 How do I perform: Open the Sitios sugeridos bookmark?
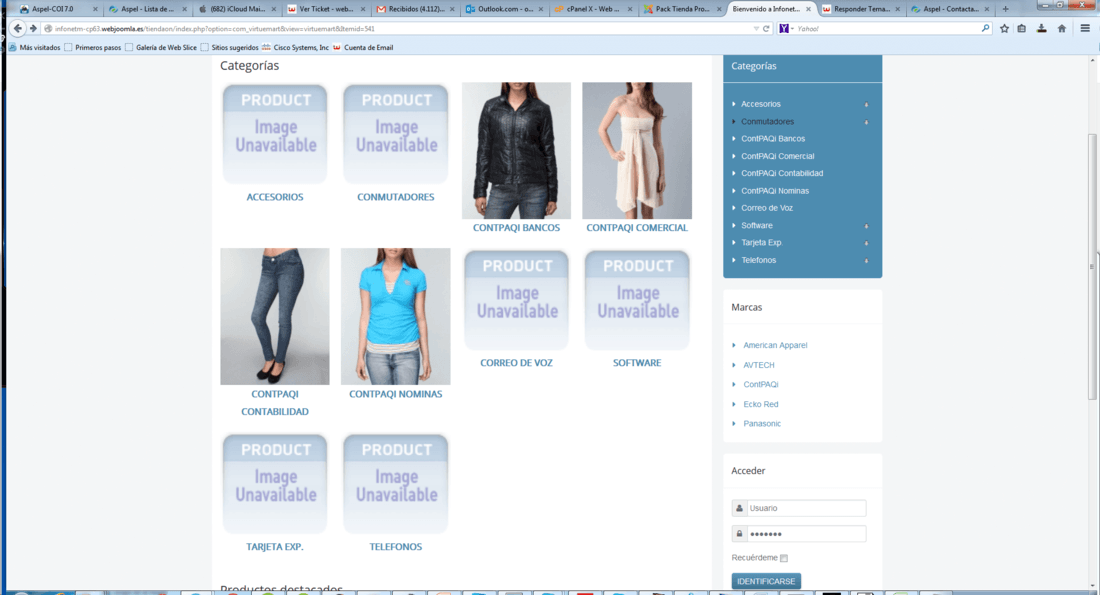229,48
